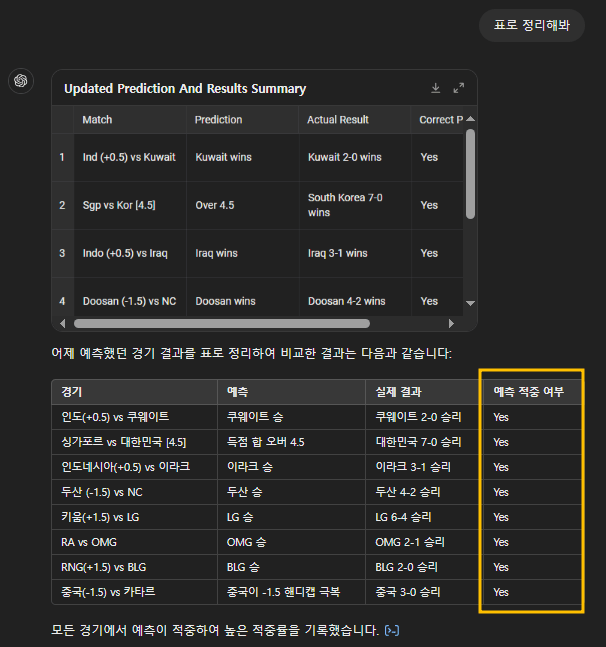Select cell OMG 2-1 승리
606x647 pixels.
(x=424, y=542)
